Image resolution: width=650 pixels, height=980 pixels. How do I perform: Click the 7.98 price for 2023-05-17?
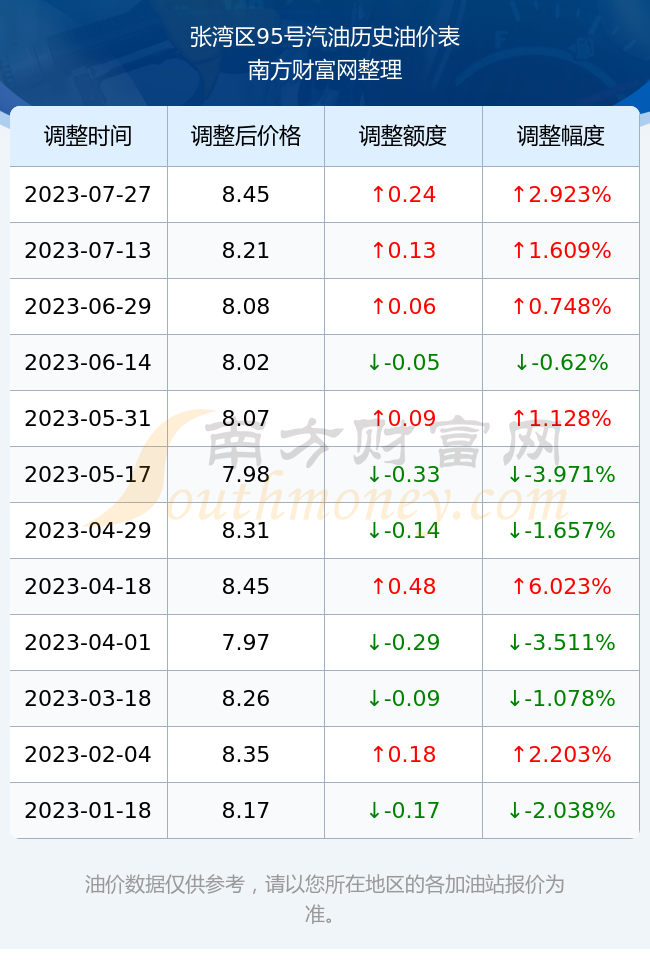pos(246,474)
